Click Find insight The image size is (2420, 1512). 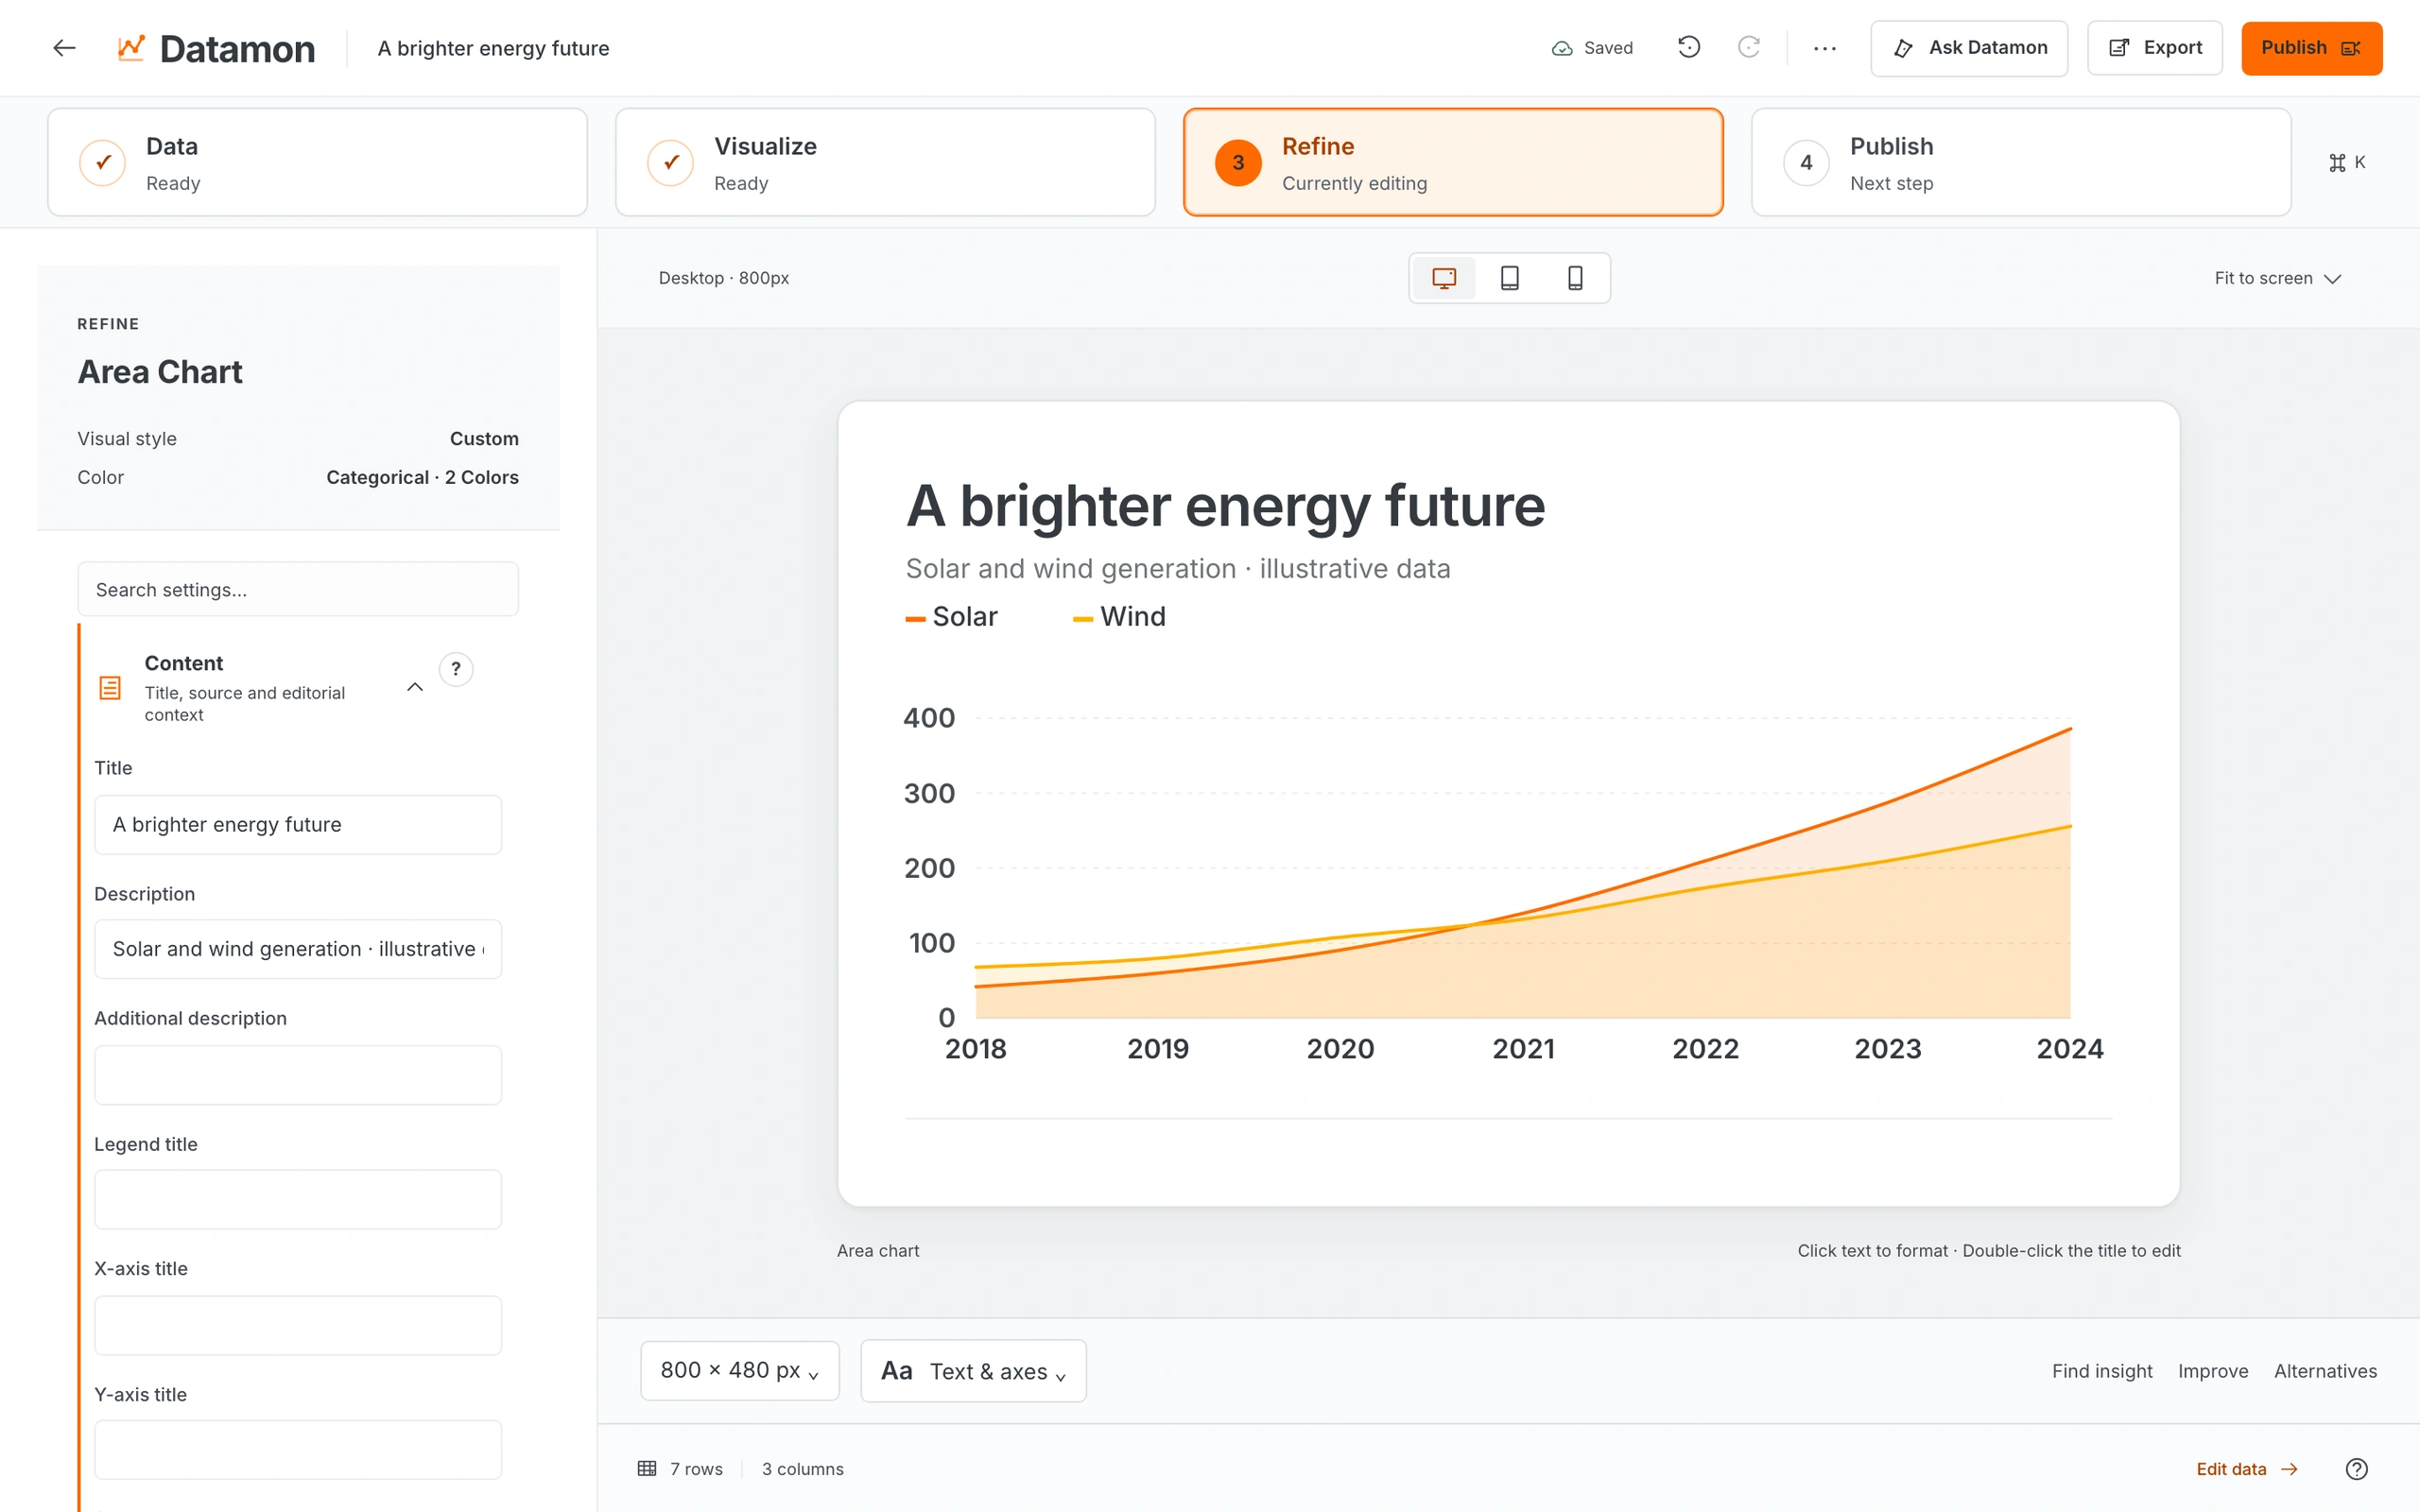pyautogui.click(x=2102, y=1370)
